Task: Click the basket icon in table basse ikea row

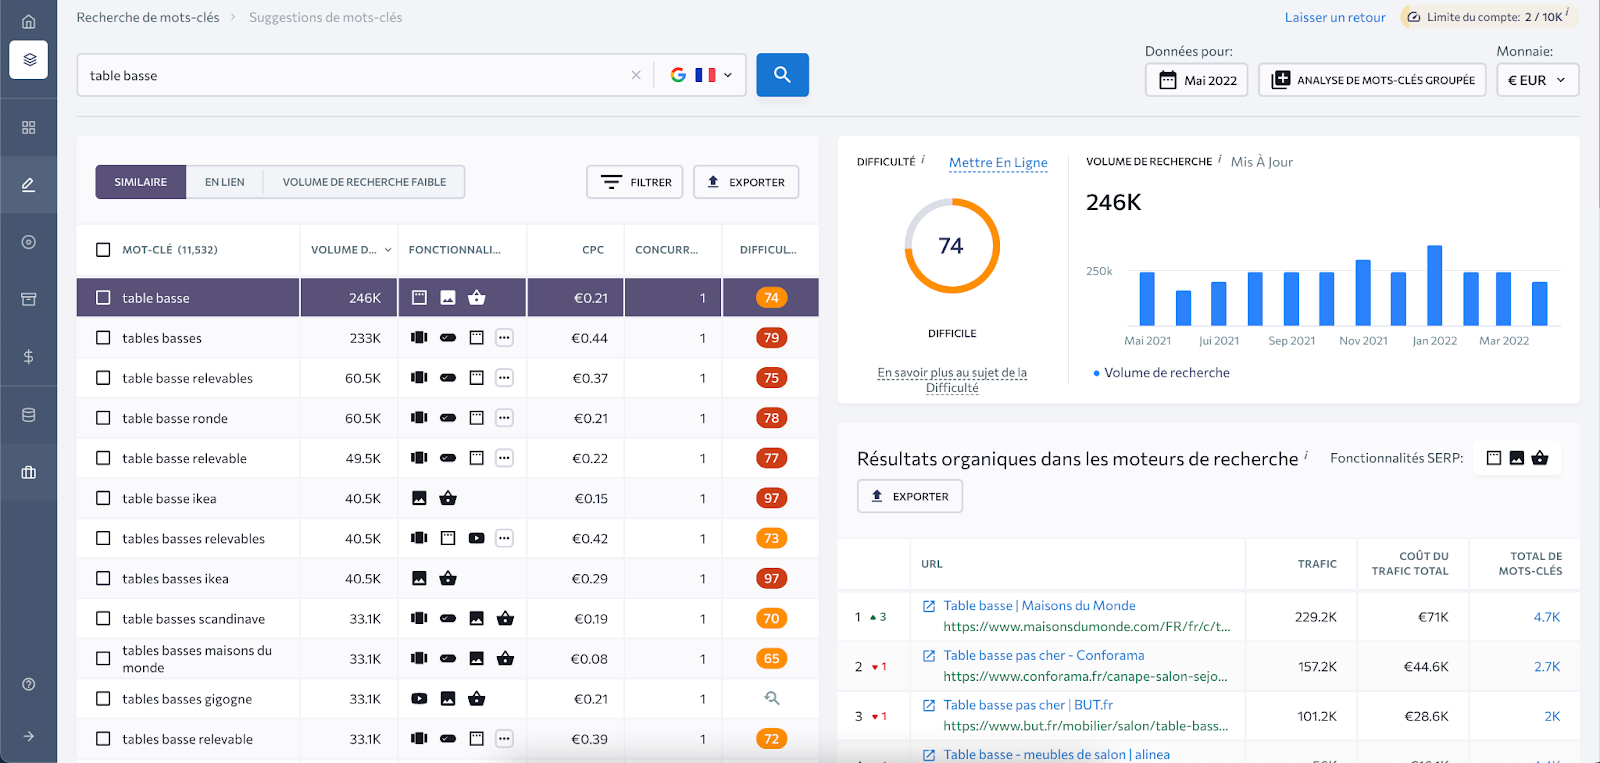Action: (x=448, y=498)
